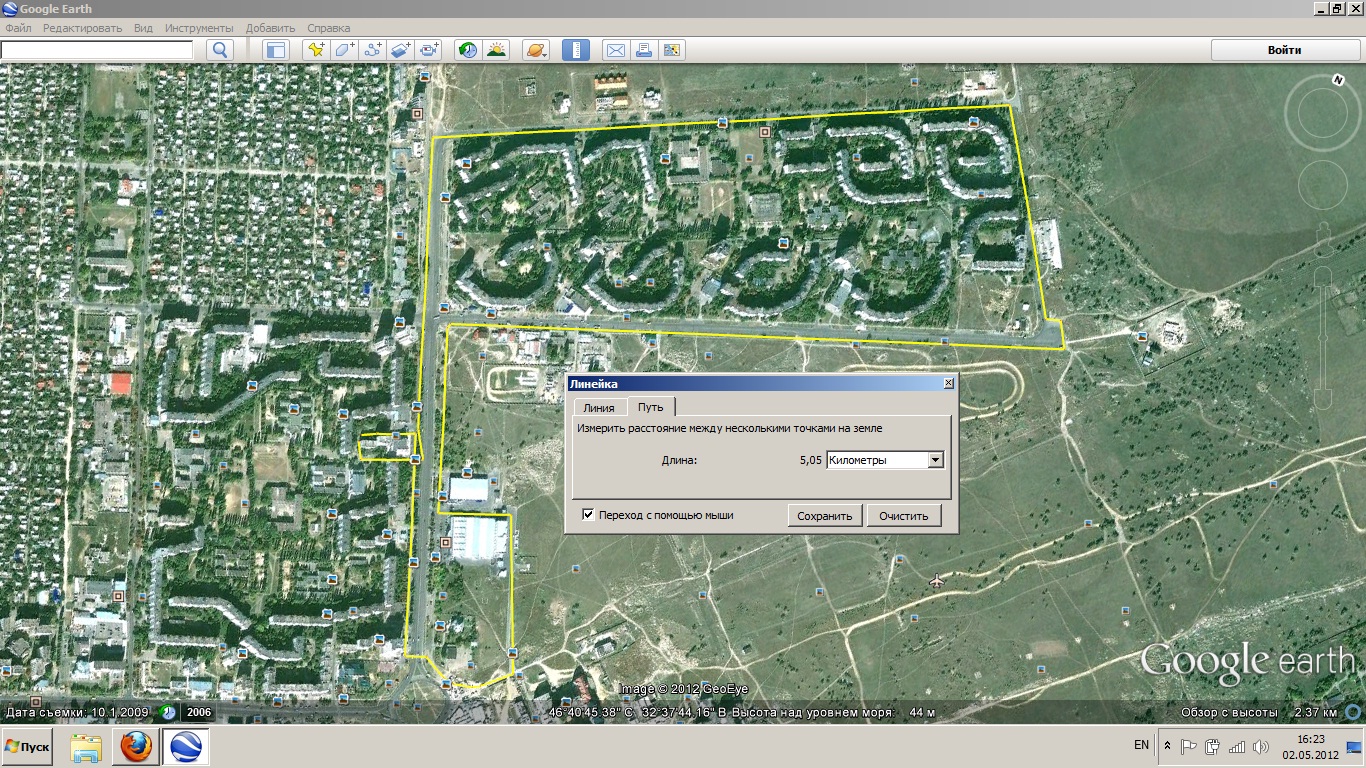
Task: Open the Инструменты menu
Action: pos(199,28)
